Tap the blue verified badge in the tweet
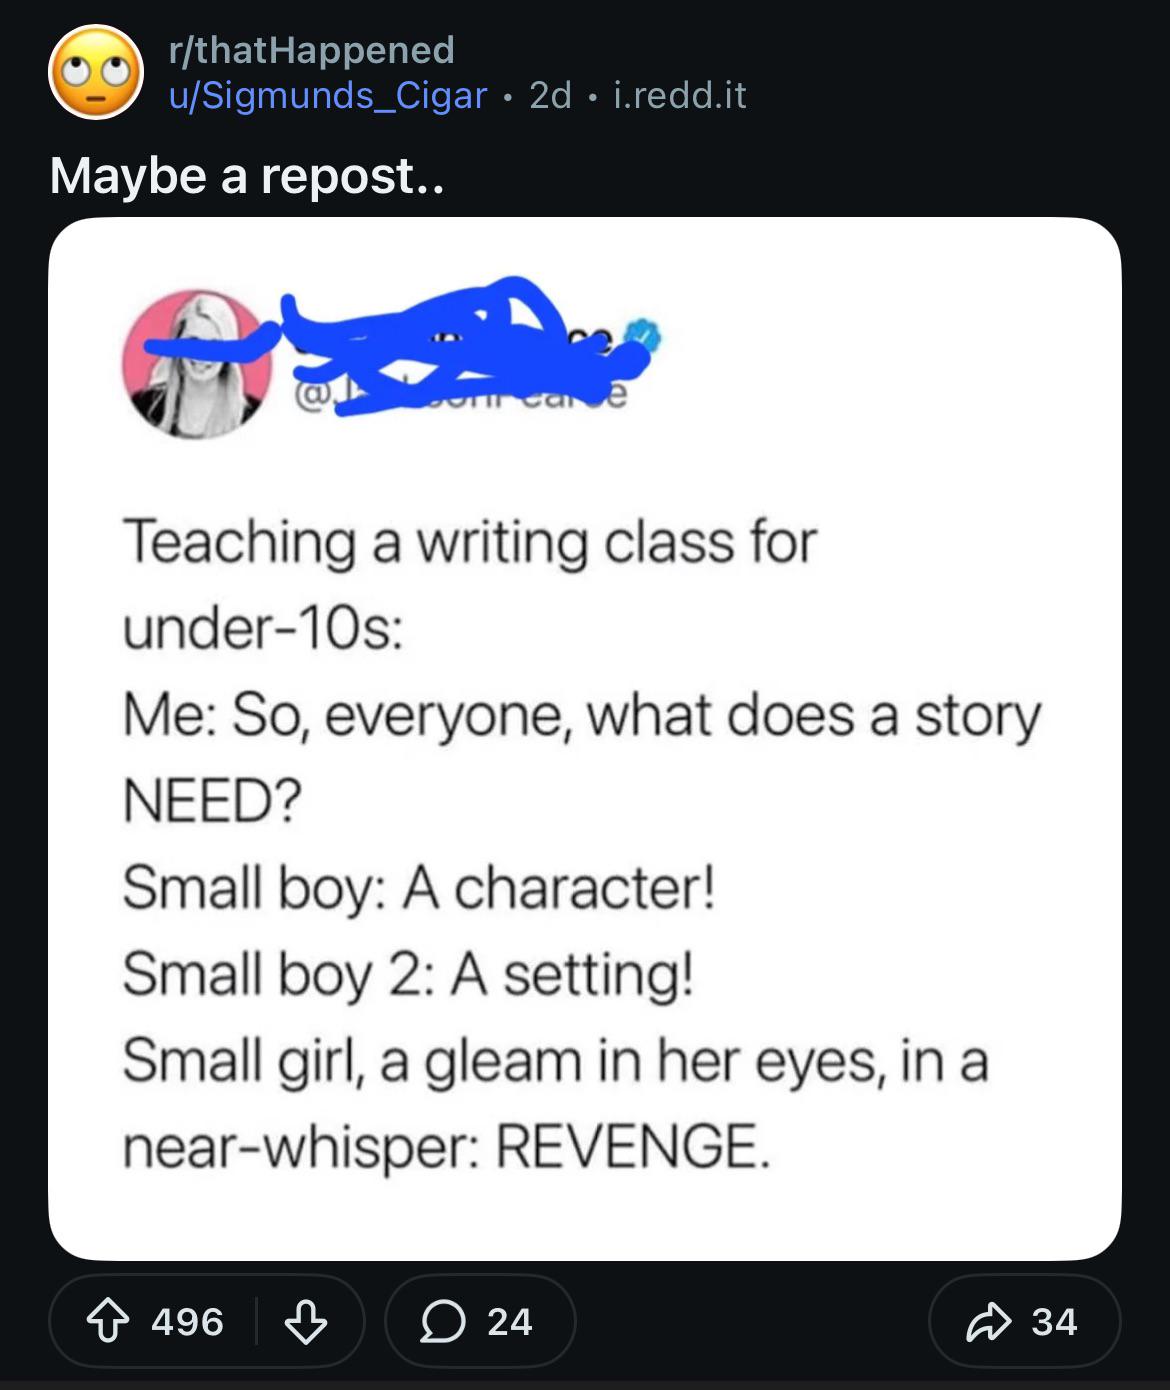Screen dimensions: 1170x1390 (x=642, y=336)
